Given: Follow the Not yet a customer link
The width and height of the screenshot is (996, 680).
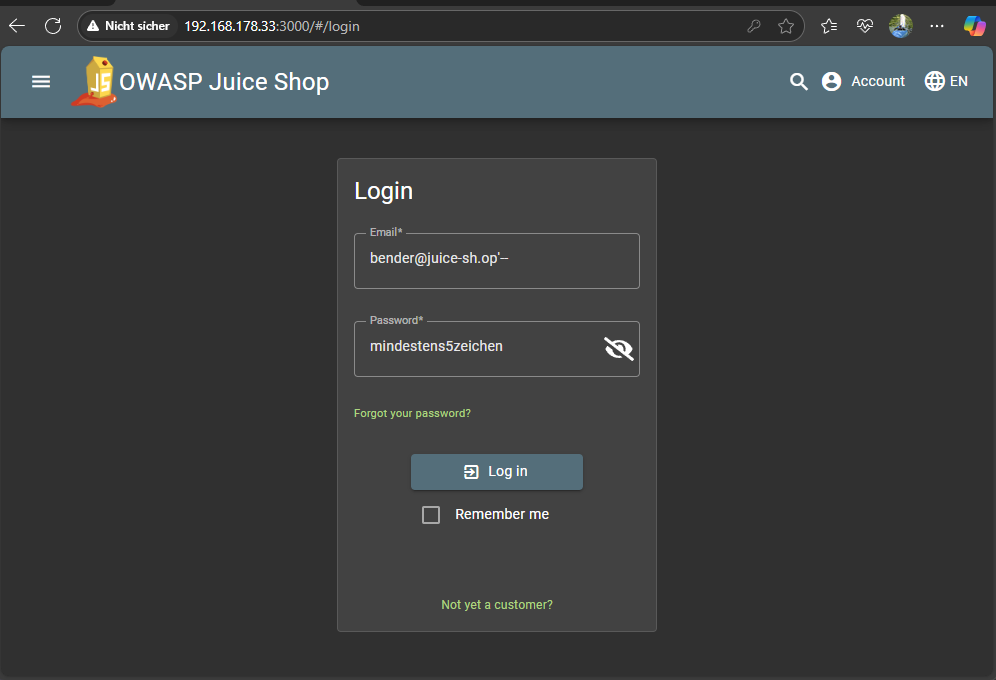Looking at the screenshot, I should point(496,604).
